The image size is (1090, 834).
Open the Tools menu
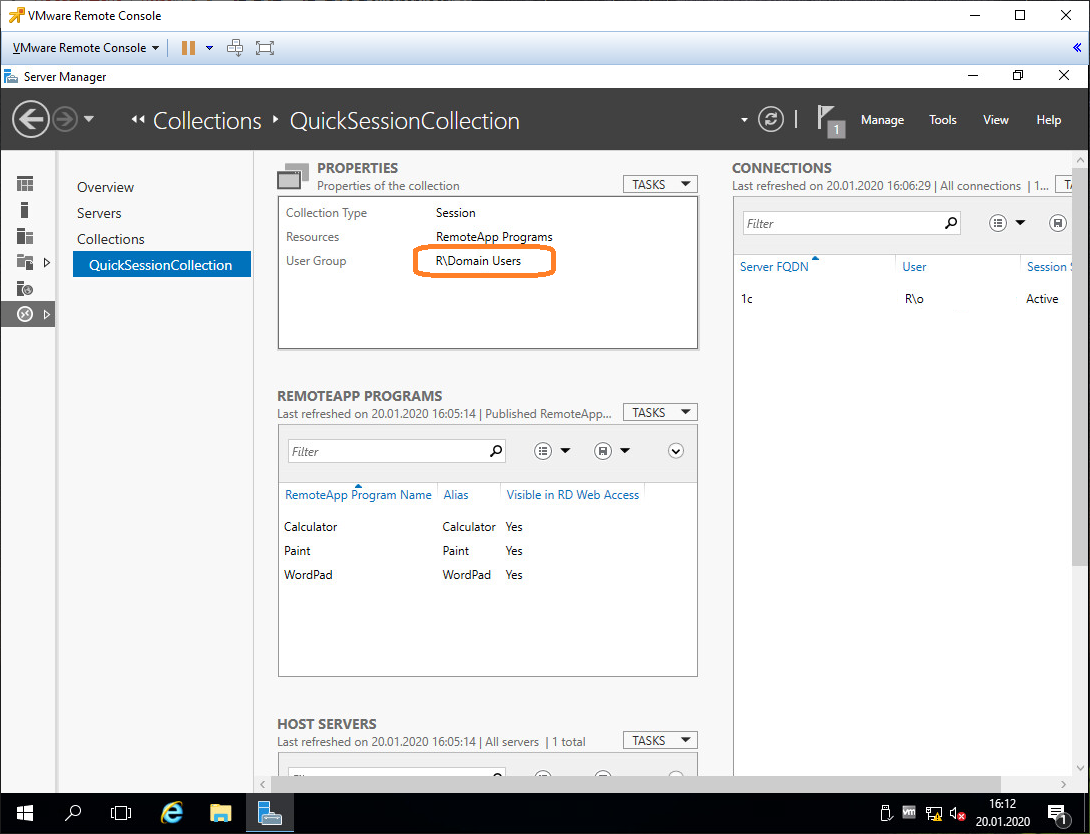click(x=943, y=120)
